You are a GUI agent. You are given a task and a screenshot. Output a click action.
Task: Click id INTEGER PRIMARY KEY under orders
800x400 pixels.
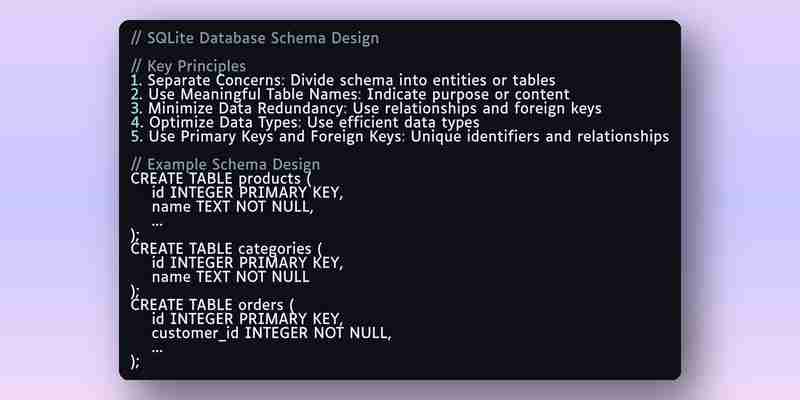click(x=247, y=319)
